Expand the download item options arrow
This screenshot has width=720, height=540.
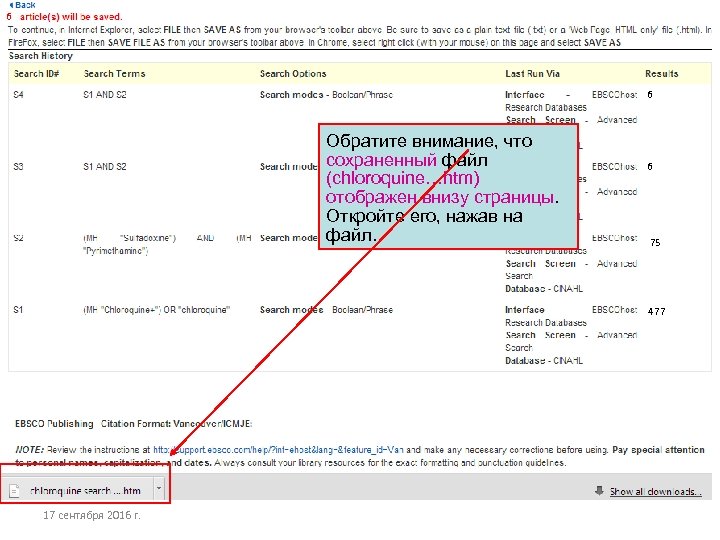pos(159,489)
